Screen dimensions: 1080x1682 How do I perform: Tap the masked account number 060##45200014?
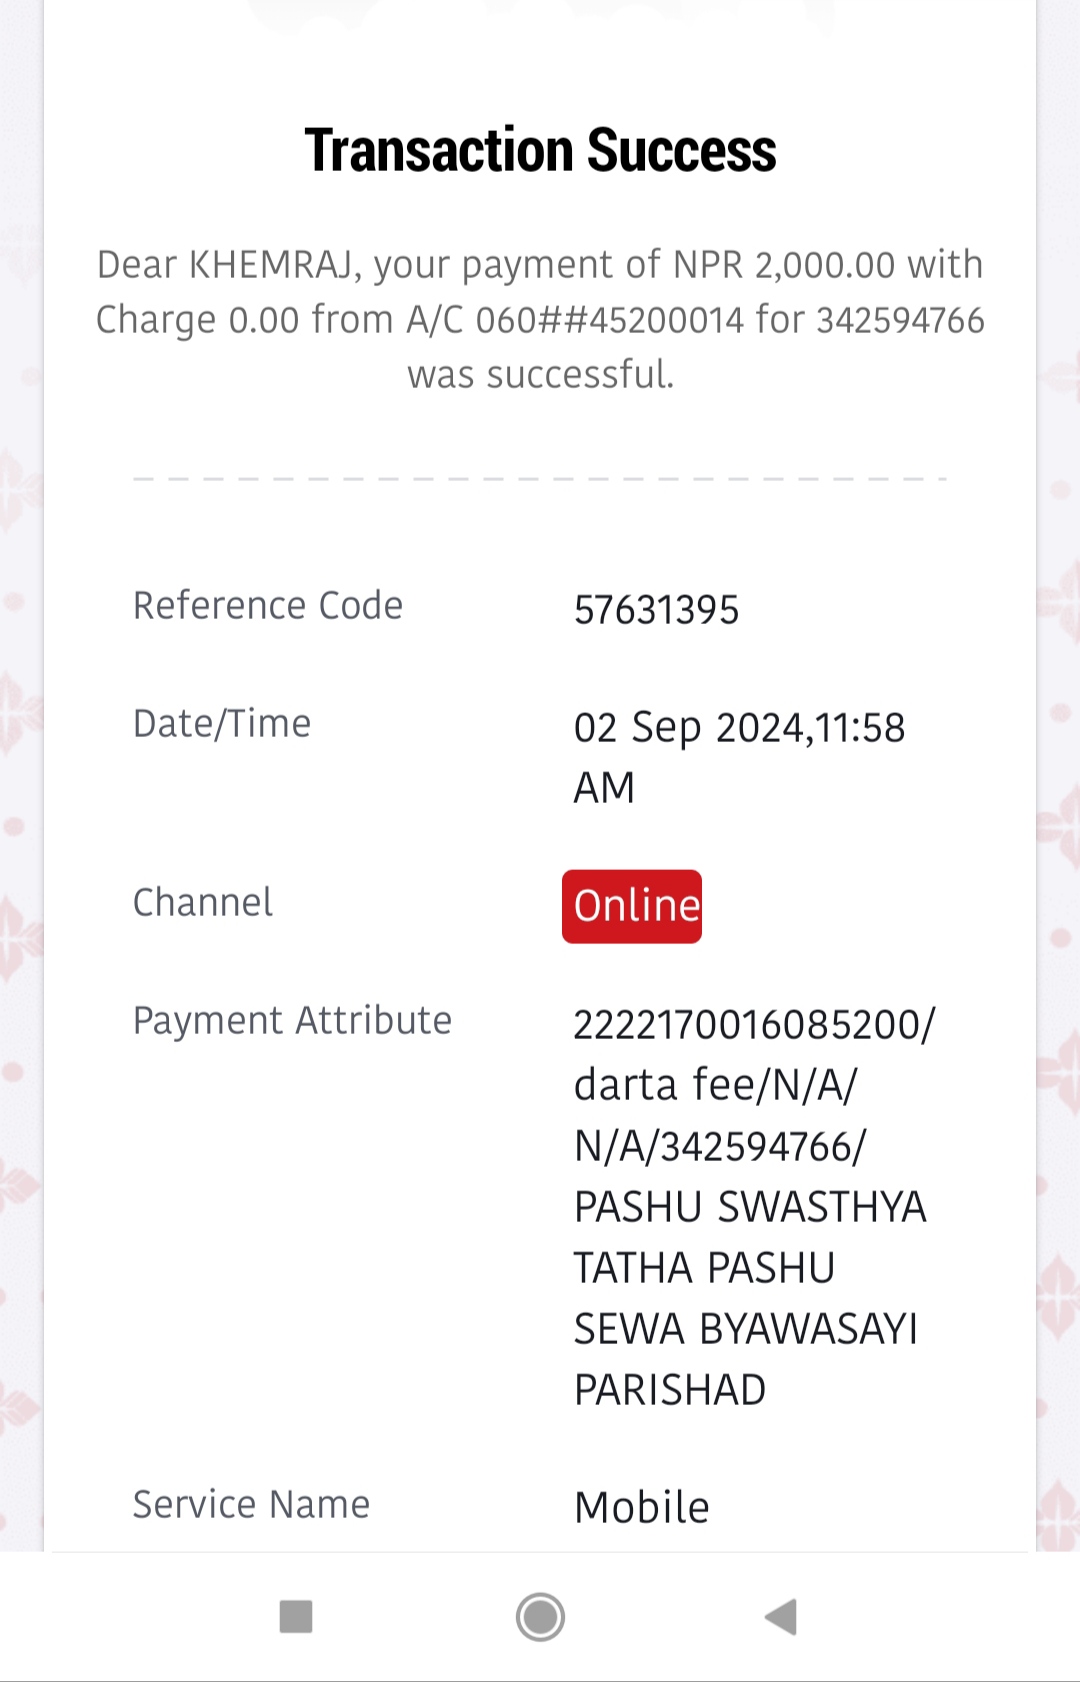click(x=609, y=321)
